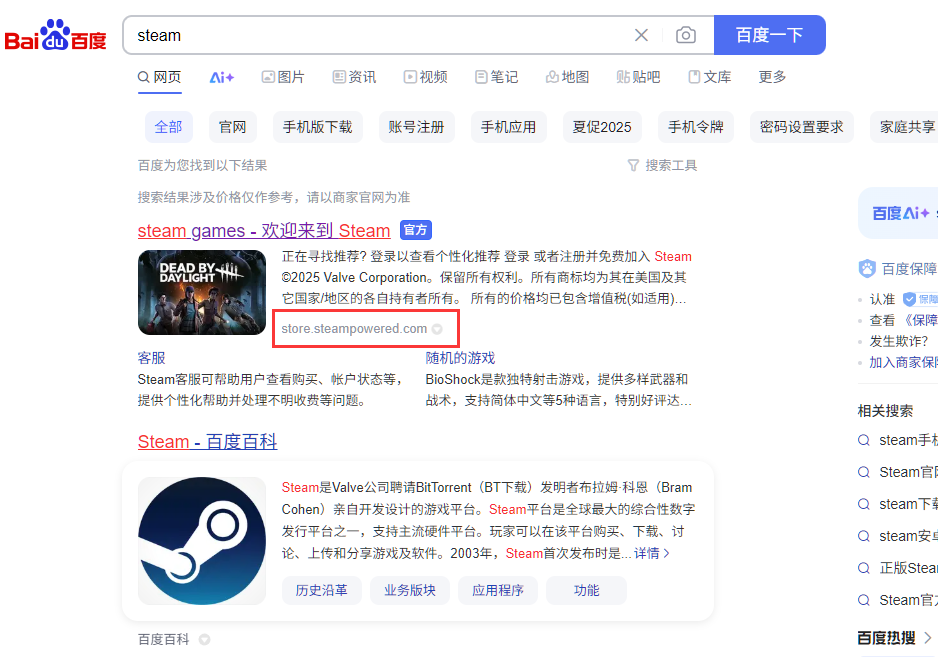Select the 全部 filter chip
The width and height of the screenshot is (938, 657).
(x=169, y=127)
